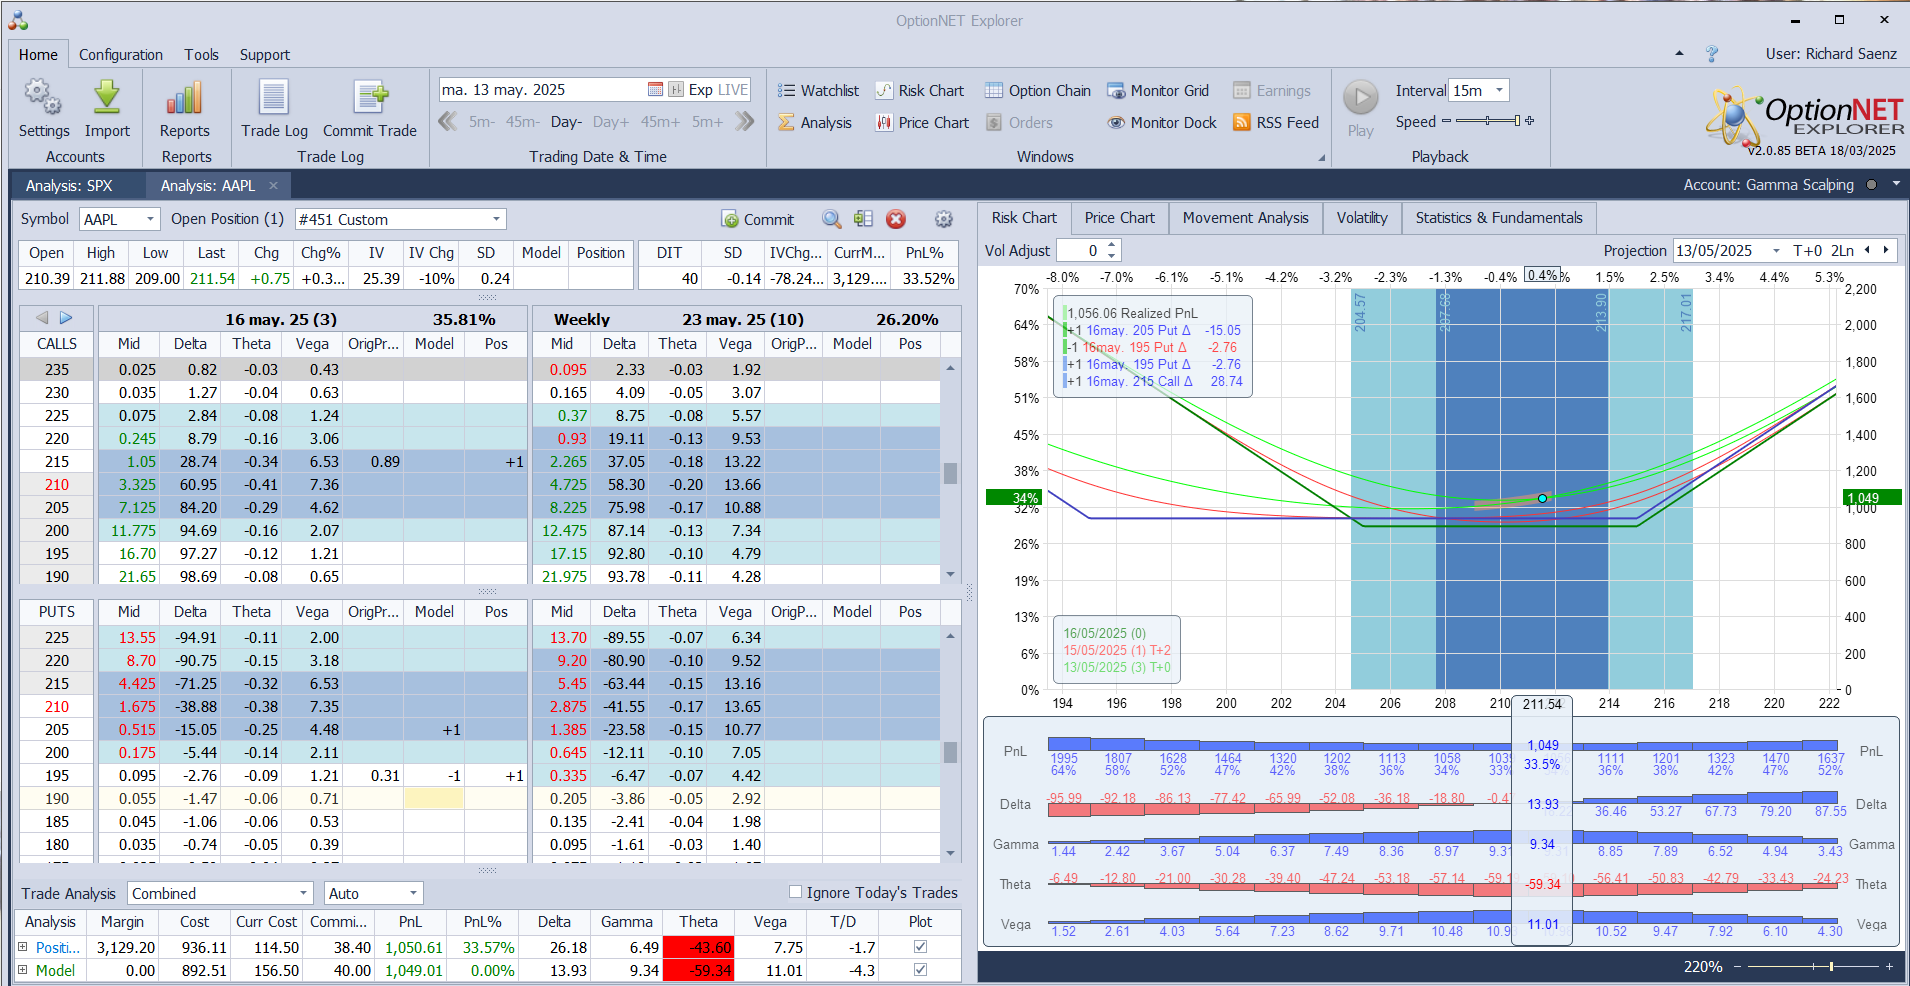Open the Open Position #451 Custom dropdown
The width and height of the screenshot is (1910, 986).
pos(496,219)
